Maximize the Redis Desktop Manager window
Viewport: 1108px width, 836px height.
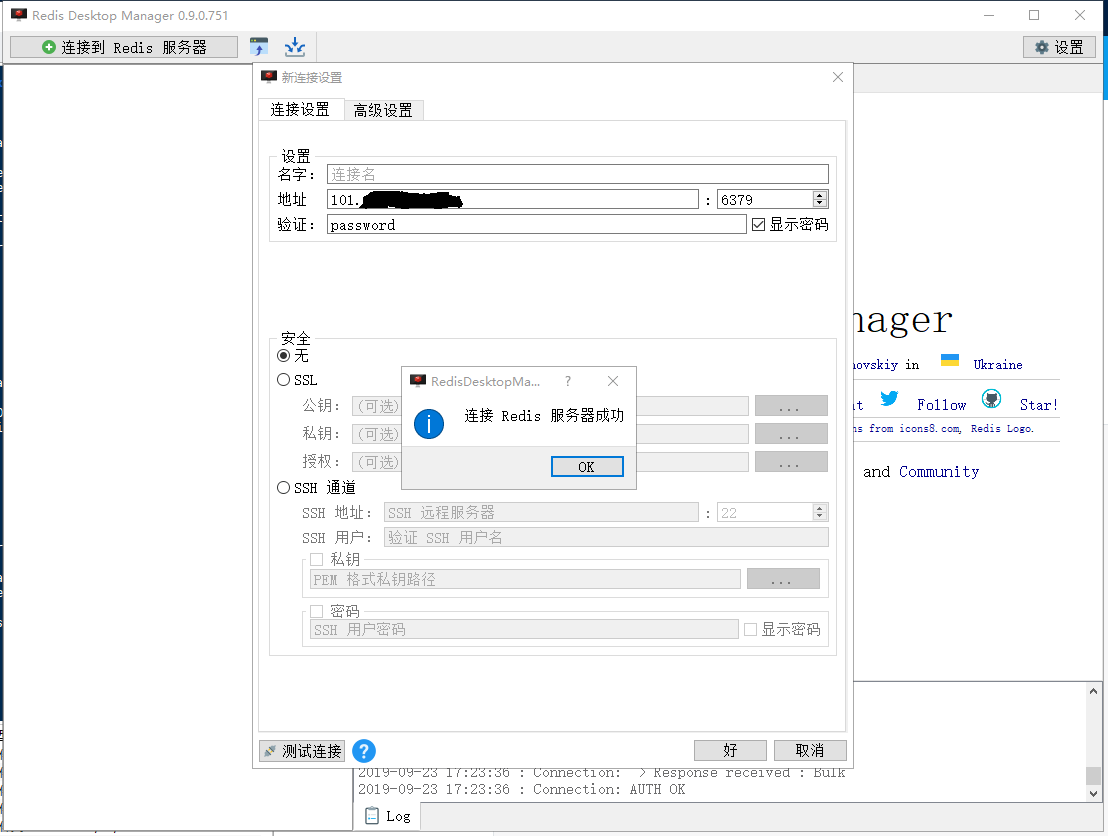point(1034,15)
